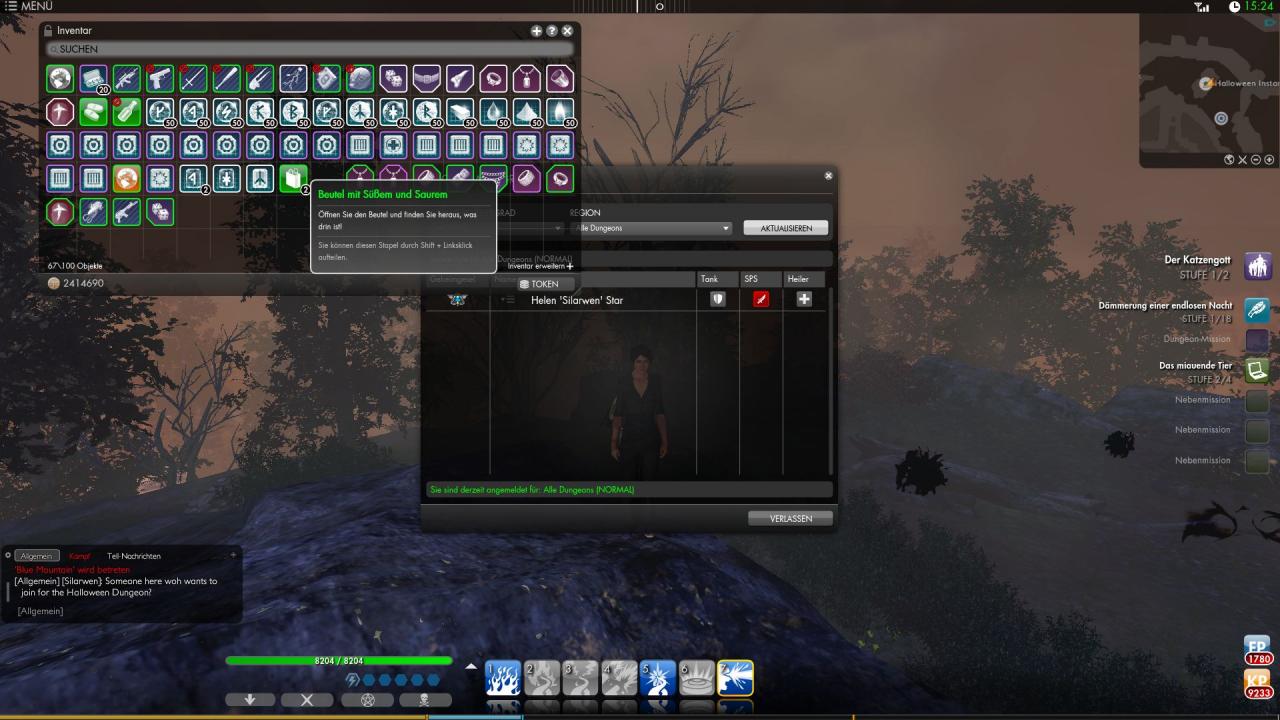Zoom out the minimap
Screen dimensions: 1280x720
(1256, 159)
